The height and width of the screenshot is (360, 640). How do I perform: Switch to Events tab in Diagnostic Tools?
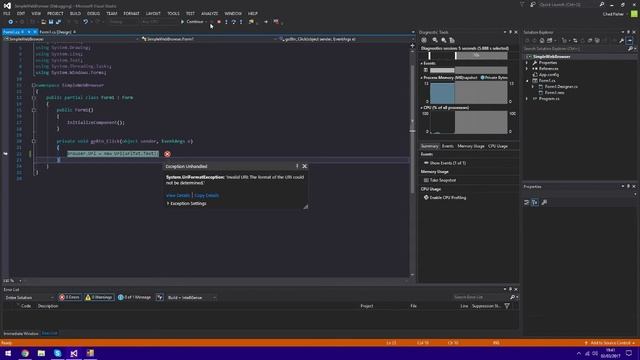pos(448,146)
